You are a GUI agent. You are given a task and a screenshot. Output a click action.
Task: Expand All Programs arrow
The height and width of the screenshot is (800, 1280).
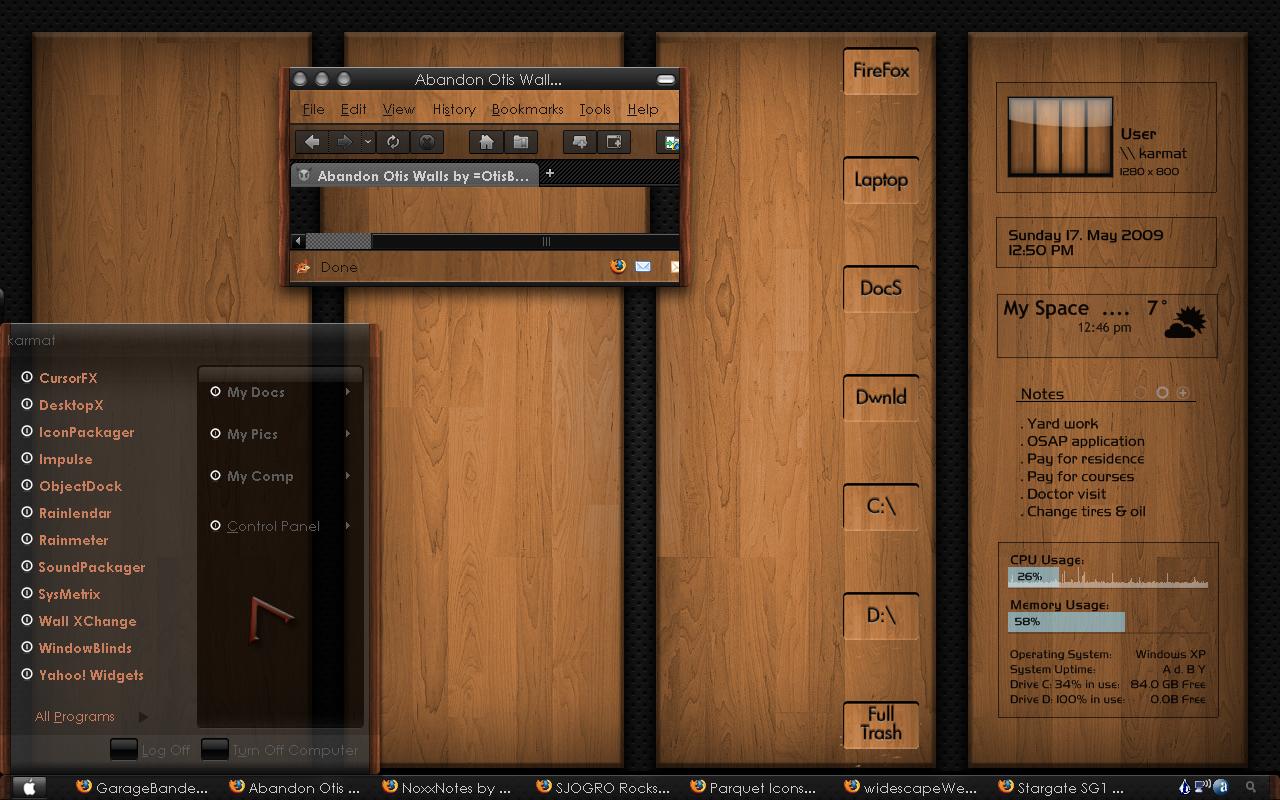tap(143, 716)
